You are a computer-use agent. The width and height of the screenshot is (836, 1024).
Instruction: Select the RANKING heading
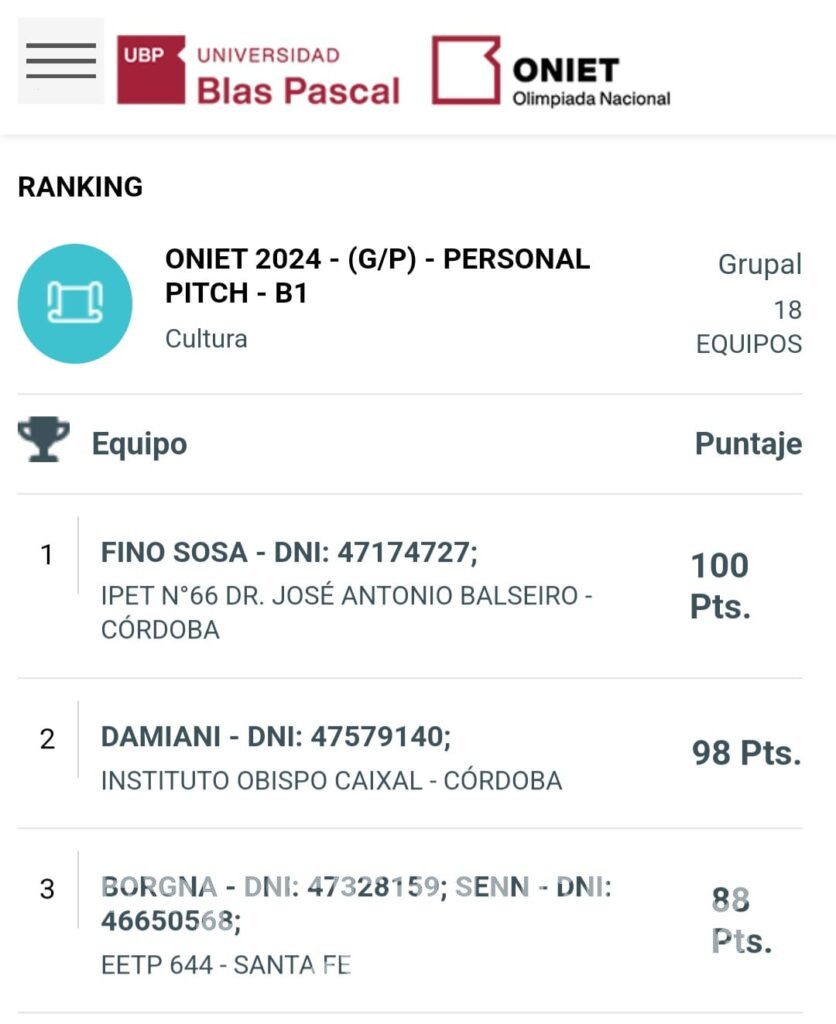click(80, 187)
